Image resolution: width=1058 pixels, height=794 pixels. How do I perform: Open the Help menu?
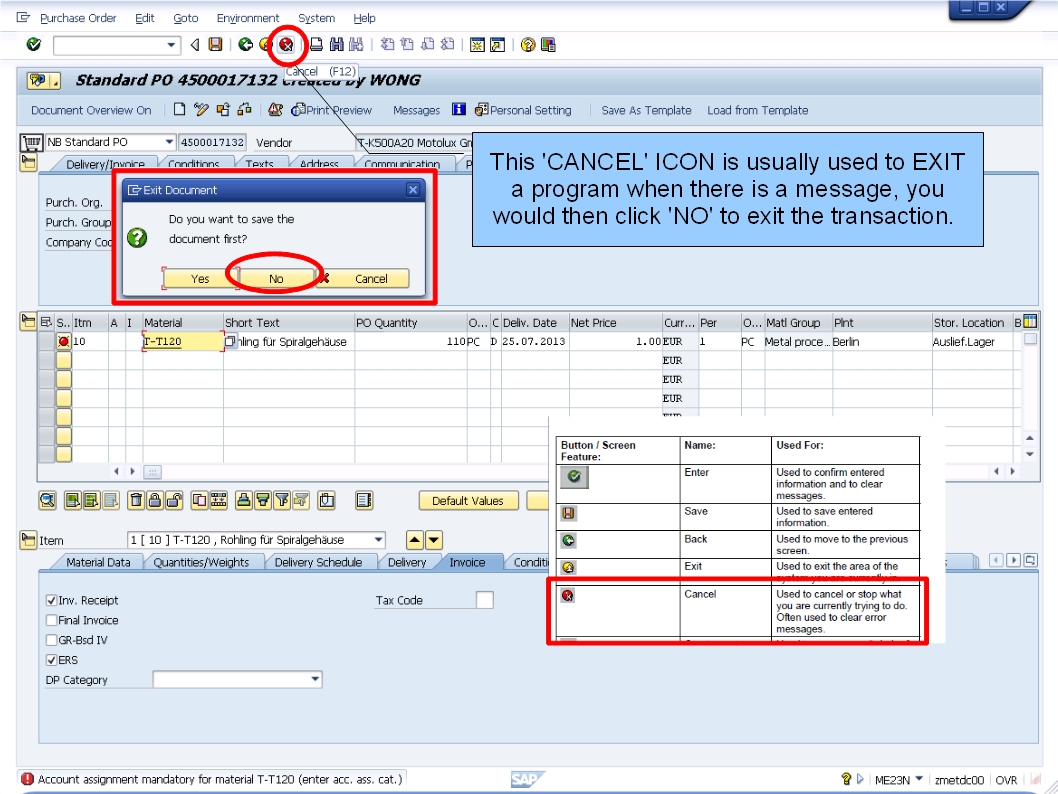(364, 18)
